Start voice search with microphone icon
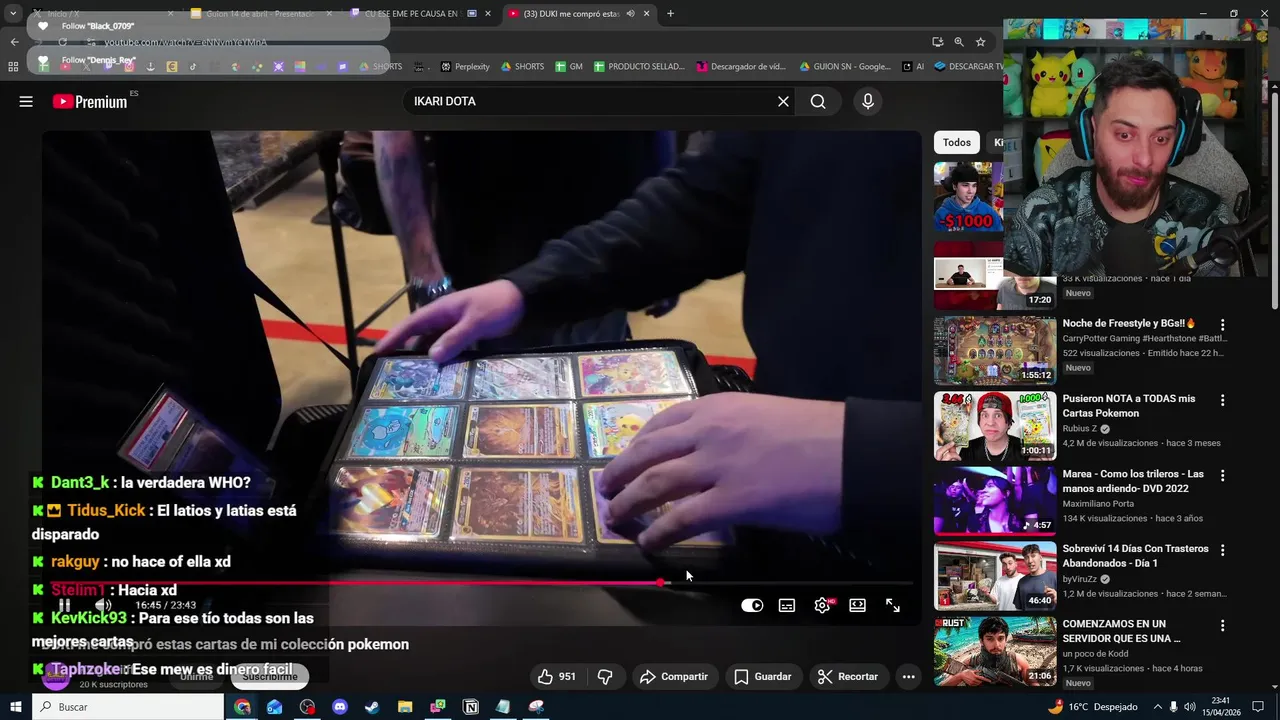The image size is (1280, 720). tap(868, 101)
